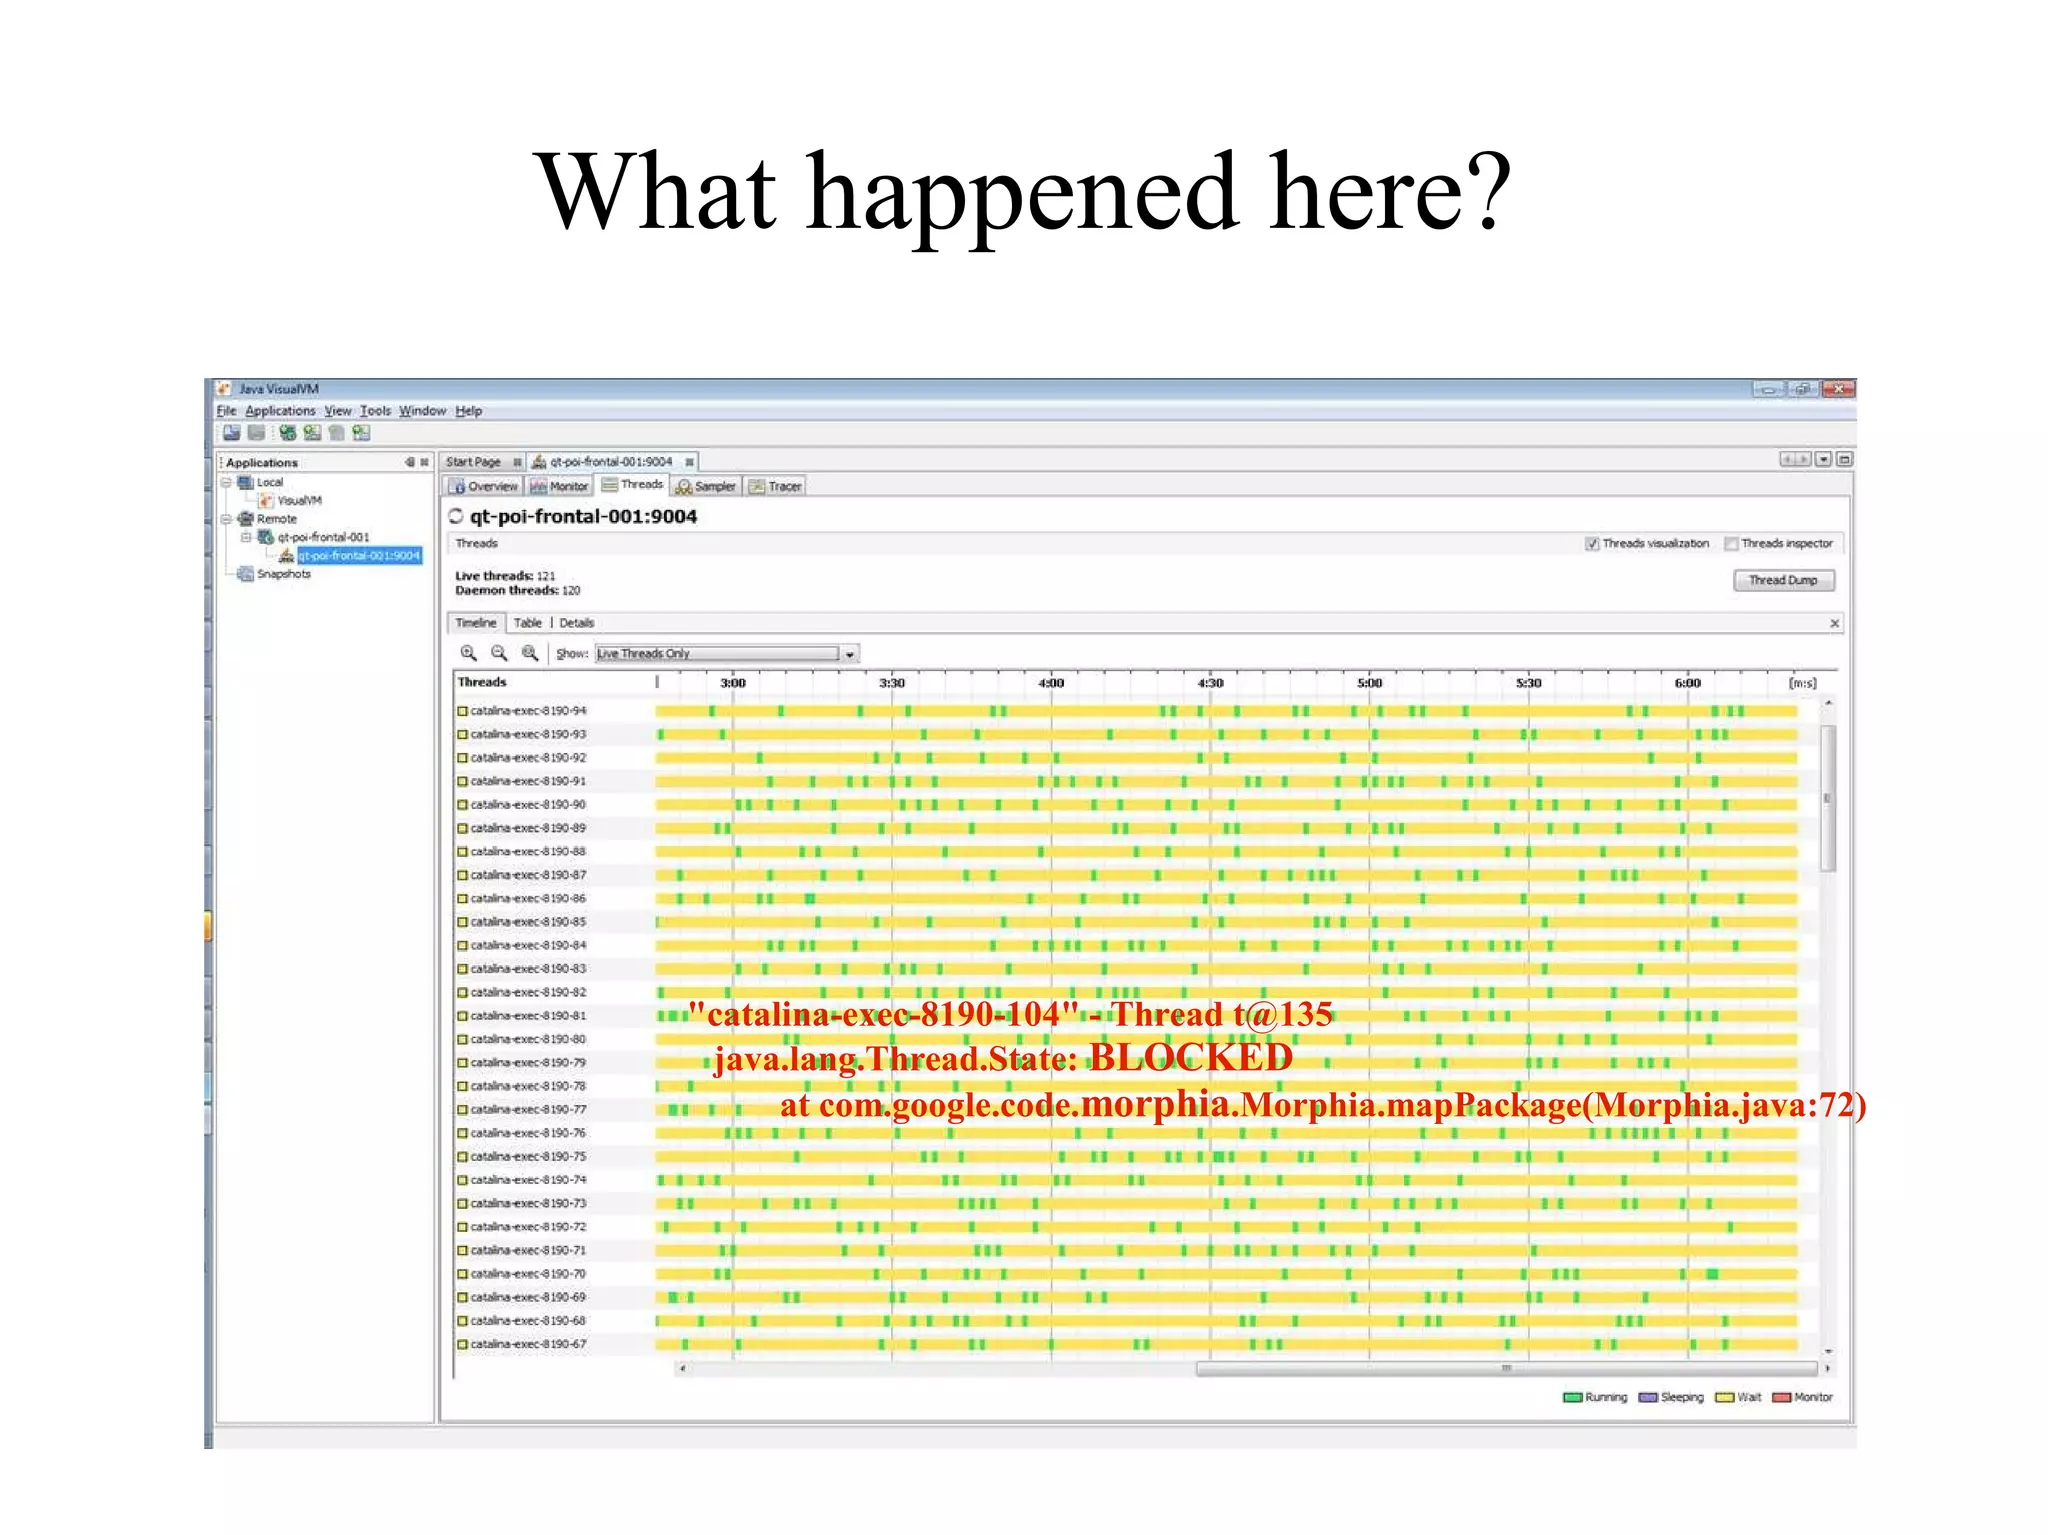Image resolution: width=2048 pixels, height=1535 pixels.
Task: Close the Start Page tab
Action: click(x=517, y=462)
